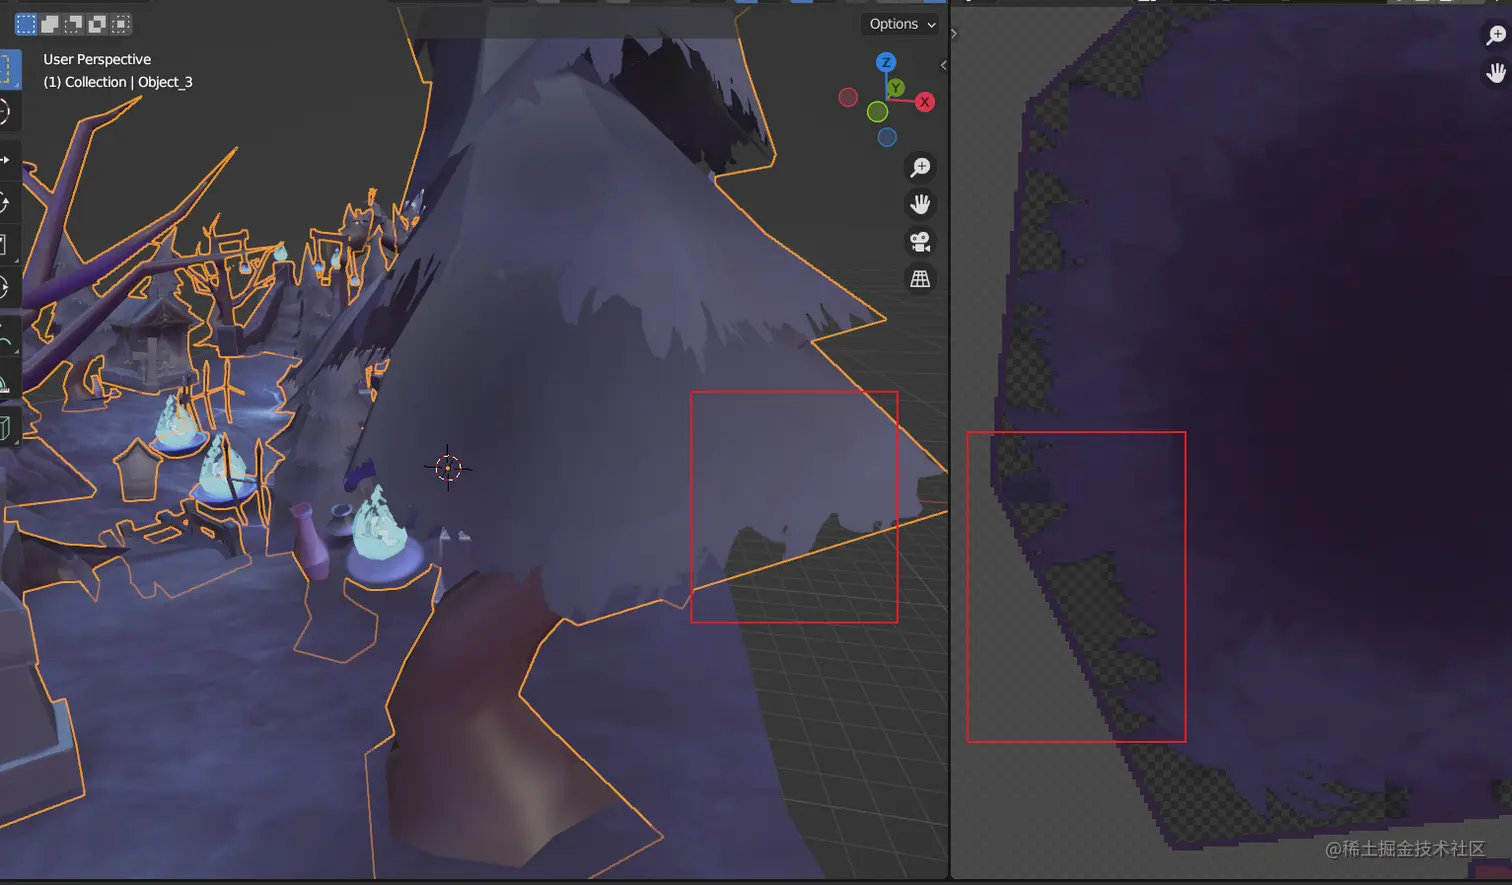Click the zoom magnifier in image editor
Viewport: 1512px width, 885px height.
coord(1496,36)
